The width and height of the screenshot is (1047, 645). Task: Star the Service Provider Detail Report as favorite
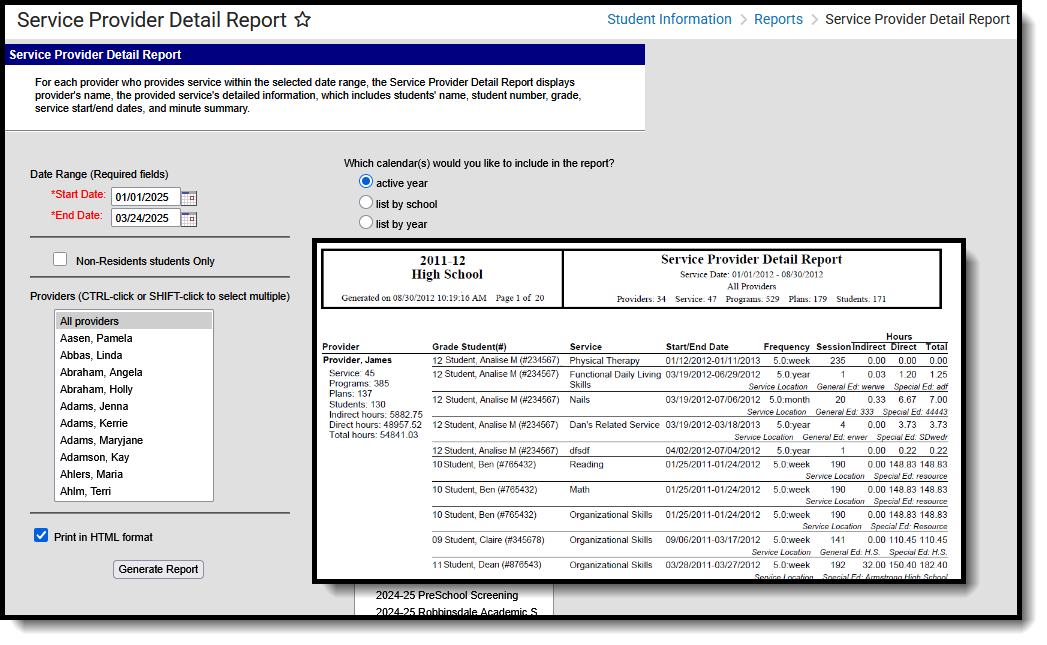[x=302, y=19]
